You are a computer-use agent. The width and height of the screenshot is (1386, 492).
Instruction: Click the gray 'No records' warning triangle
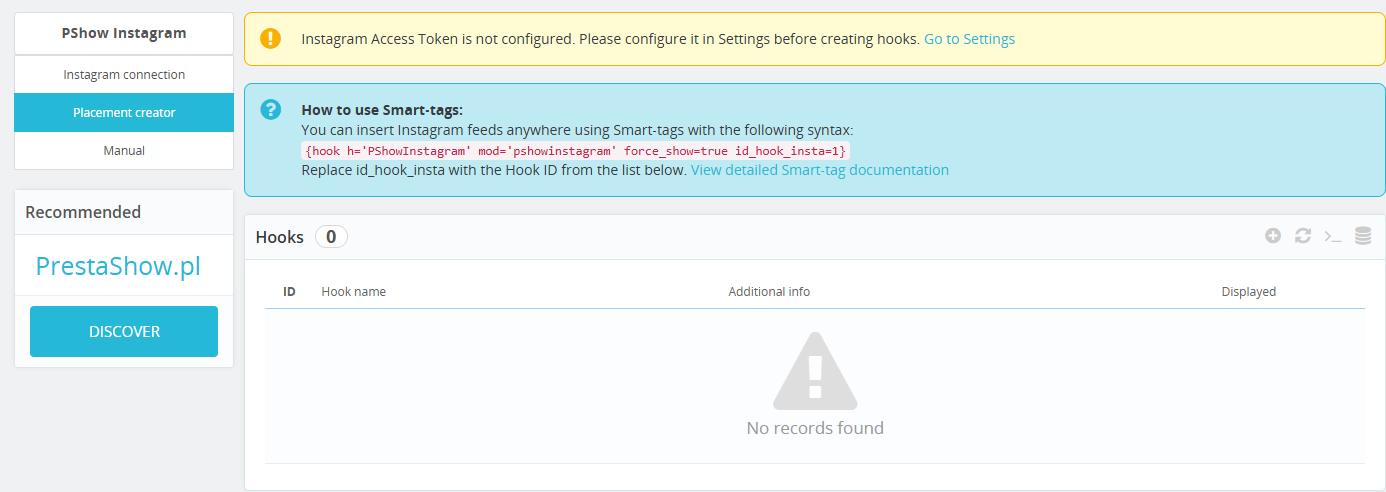(x=815, y=371)
